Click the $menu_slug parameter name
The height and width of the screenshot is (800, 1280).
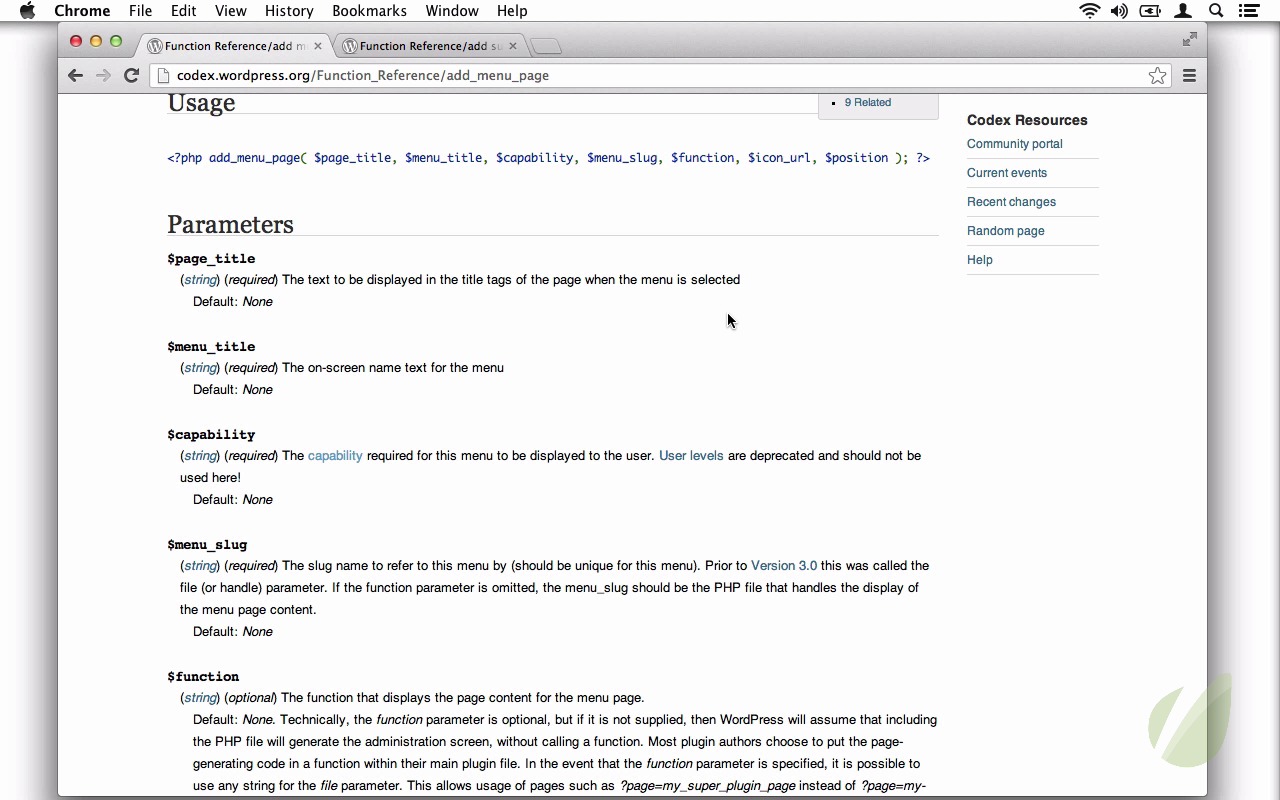coord(207,545)
